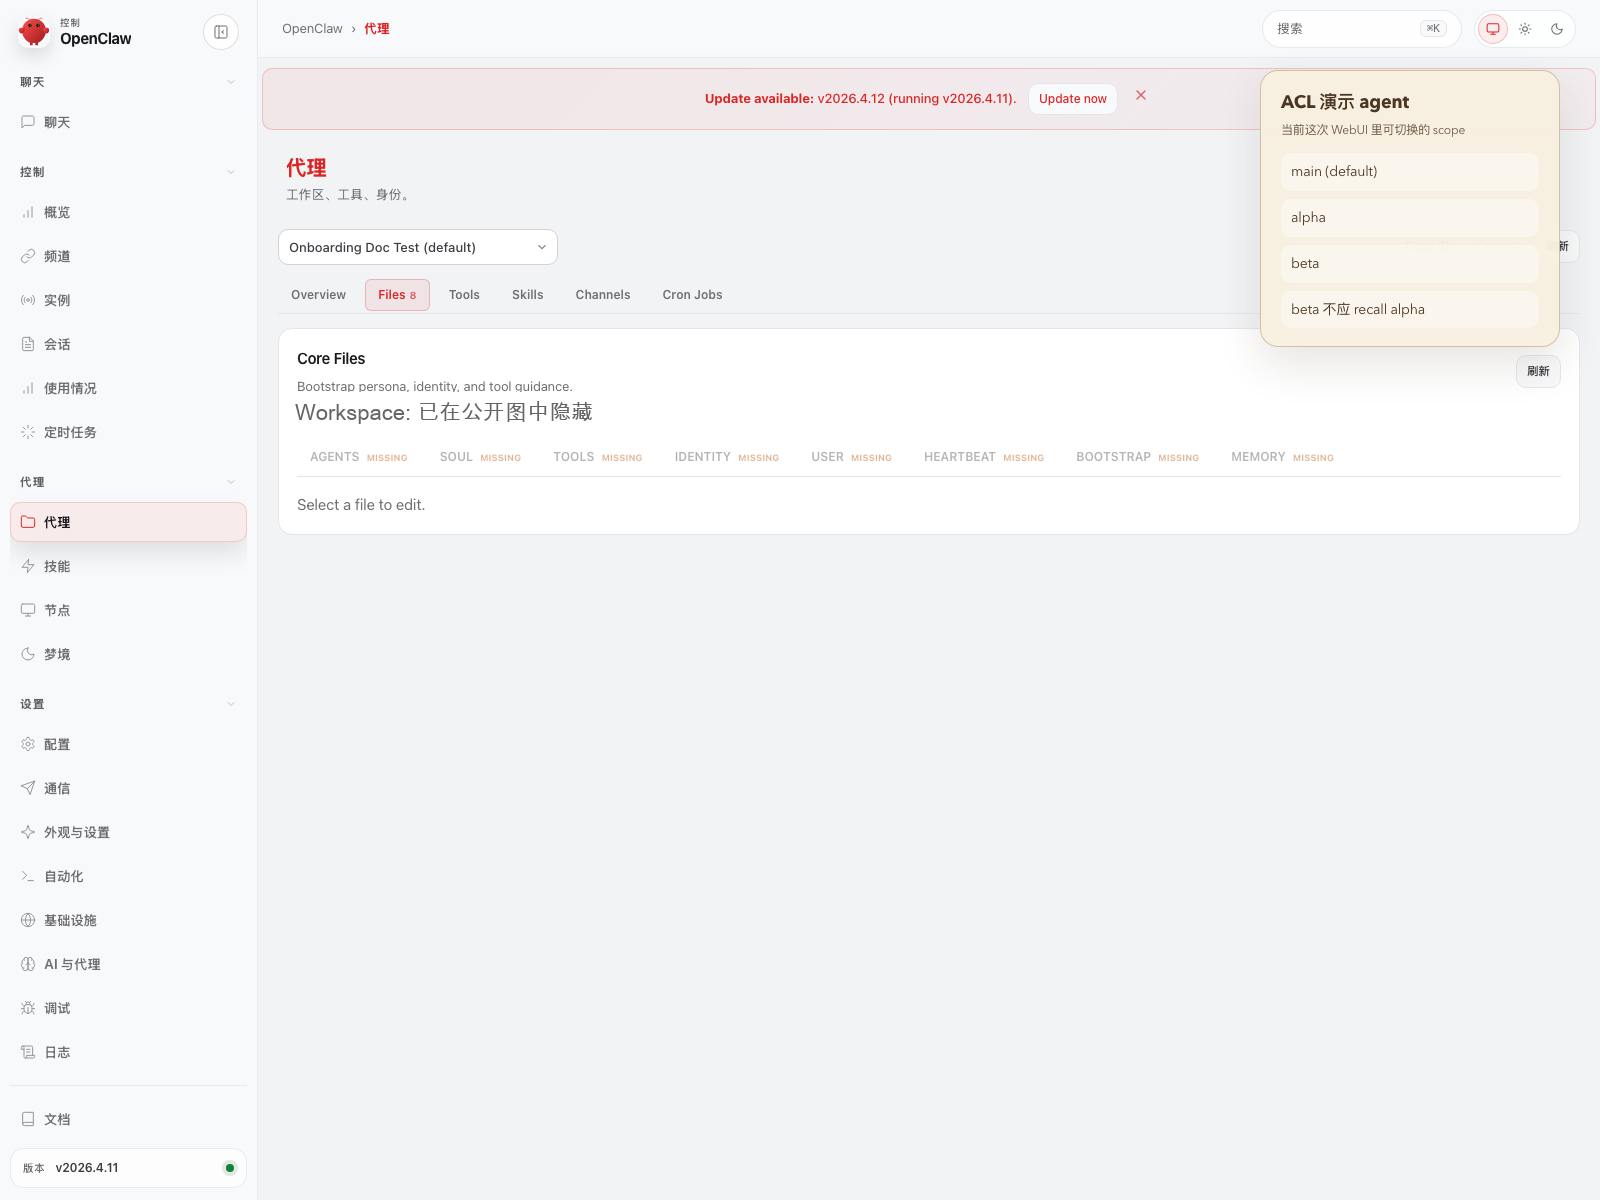Viewport: 1600px width, 1200px height.
Task: Open the 配置 configuration settings
Action: pyautogui.click(x=128, y=744)
